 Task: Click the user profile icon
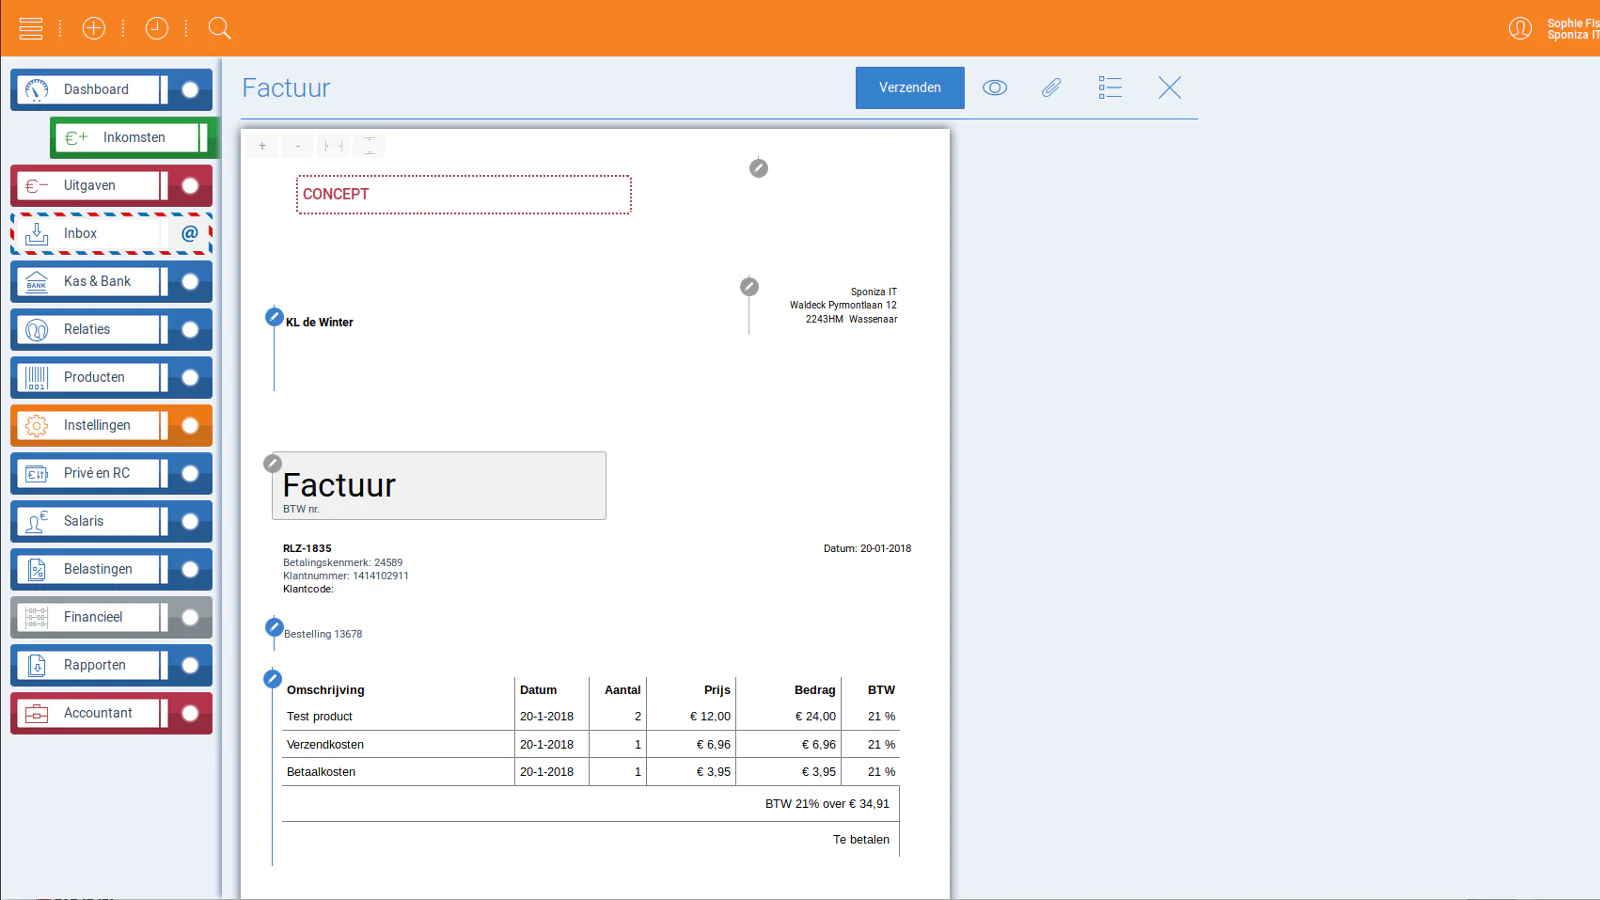1520,29
